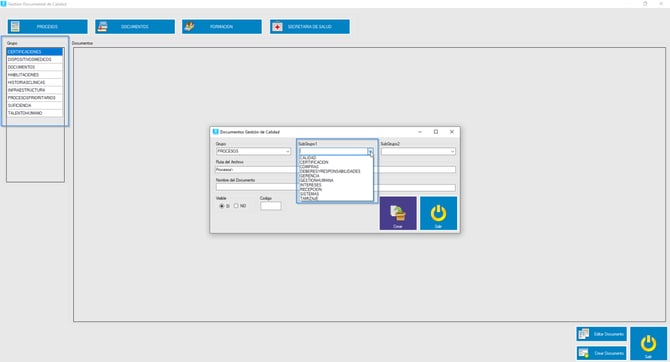
Task: Close the main Gestión Documental window
Action: (661, 3)
